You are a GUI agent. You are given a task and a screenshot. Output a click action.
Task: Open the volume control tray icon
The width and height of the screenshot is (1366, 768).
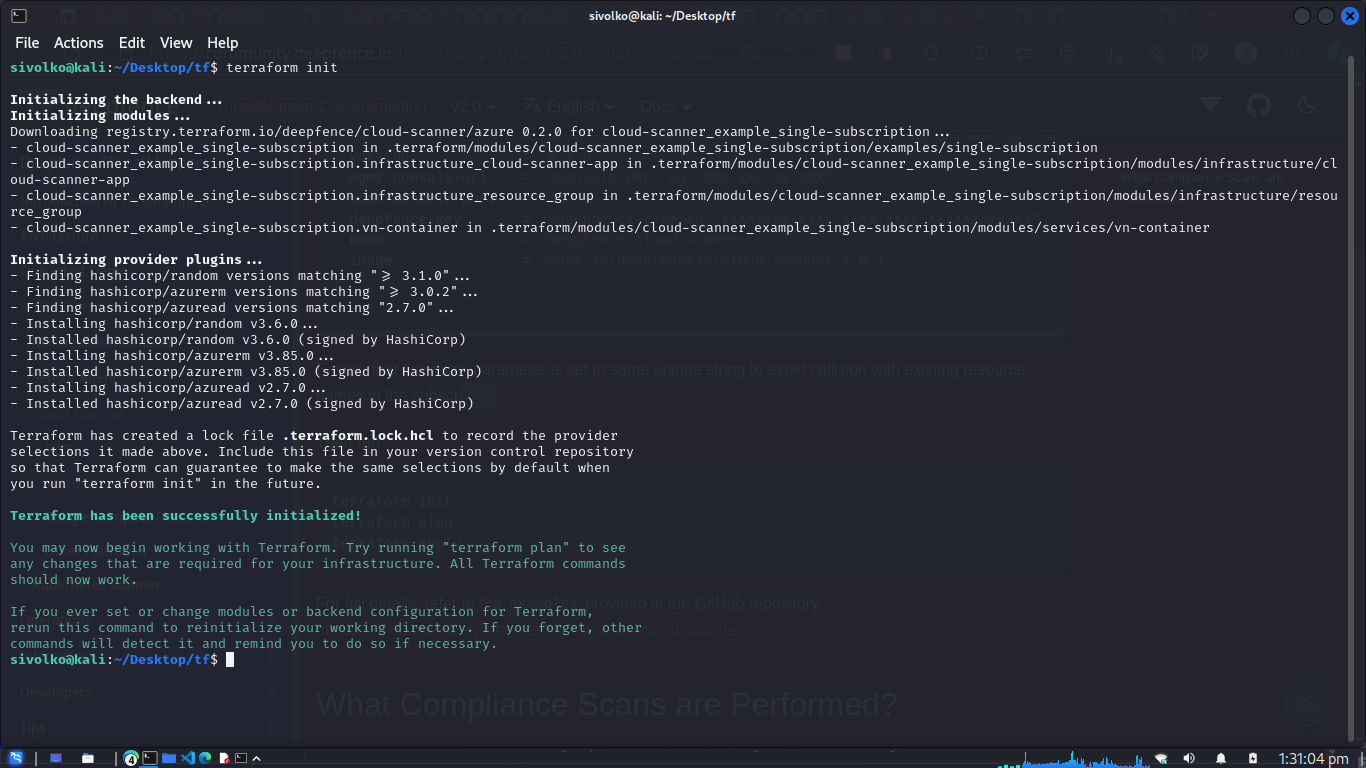[x=1189, y=758]
